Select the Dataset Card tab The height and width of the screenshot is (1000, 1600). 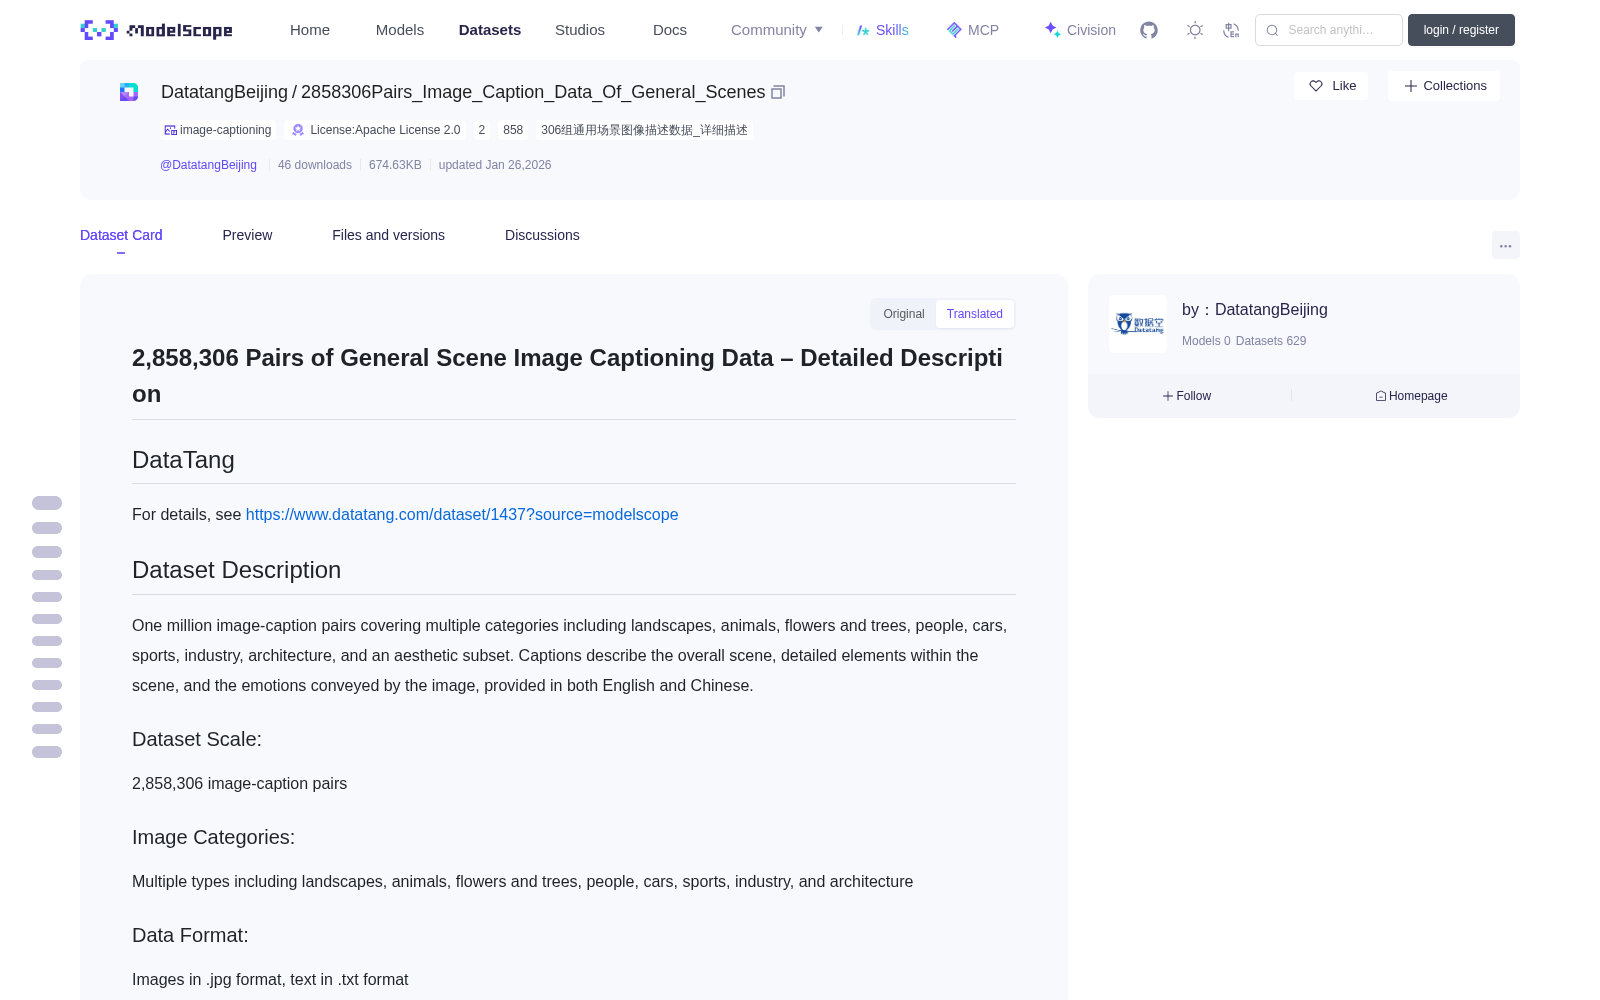click(121, 235)
